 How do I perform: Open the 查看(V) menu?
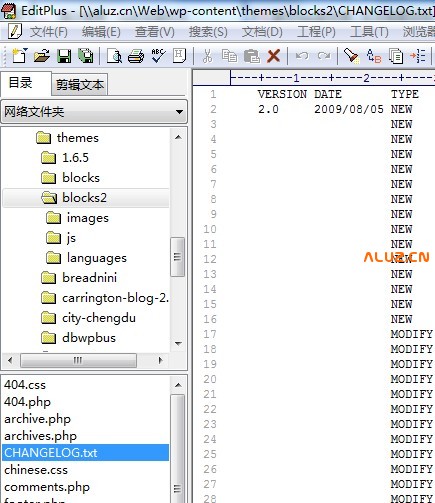point(155,32)
